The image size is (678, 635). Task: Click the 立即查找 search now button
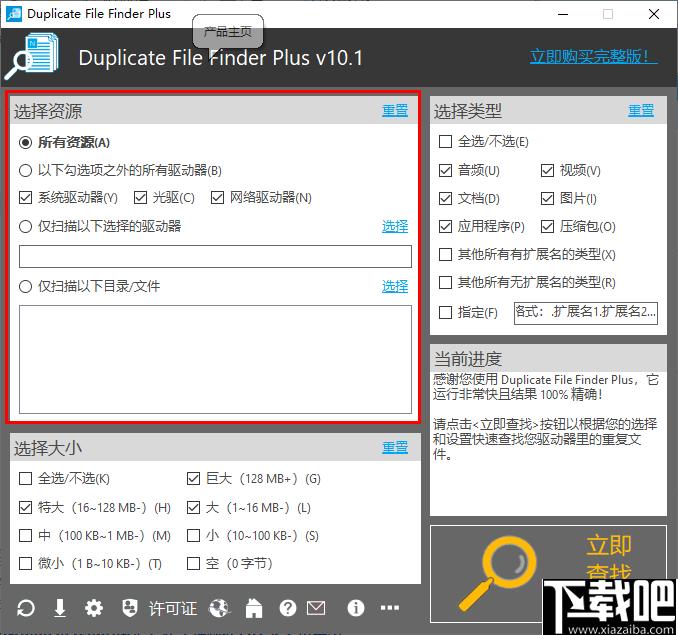tap(548, 565)
